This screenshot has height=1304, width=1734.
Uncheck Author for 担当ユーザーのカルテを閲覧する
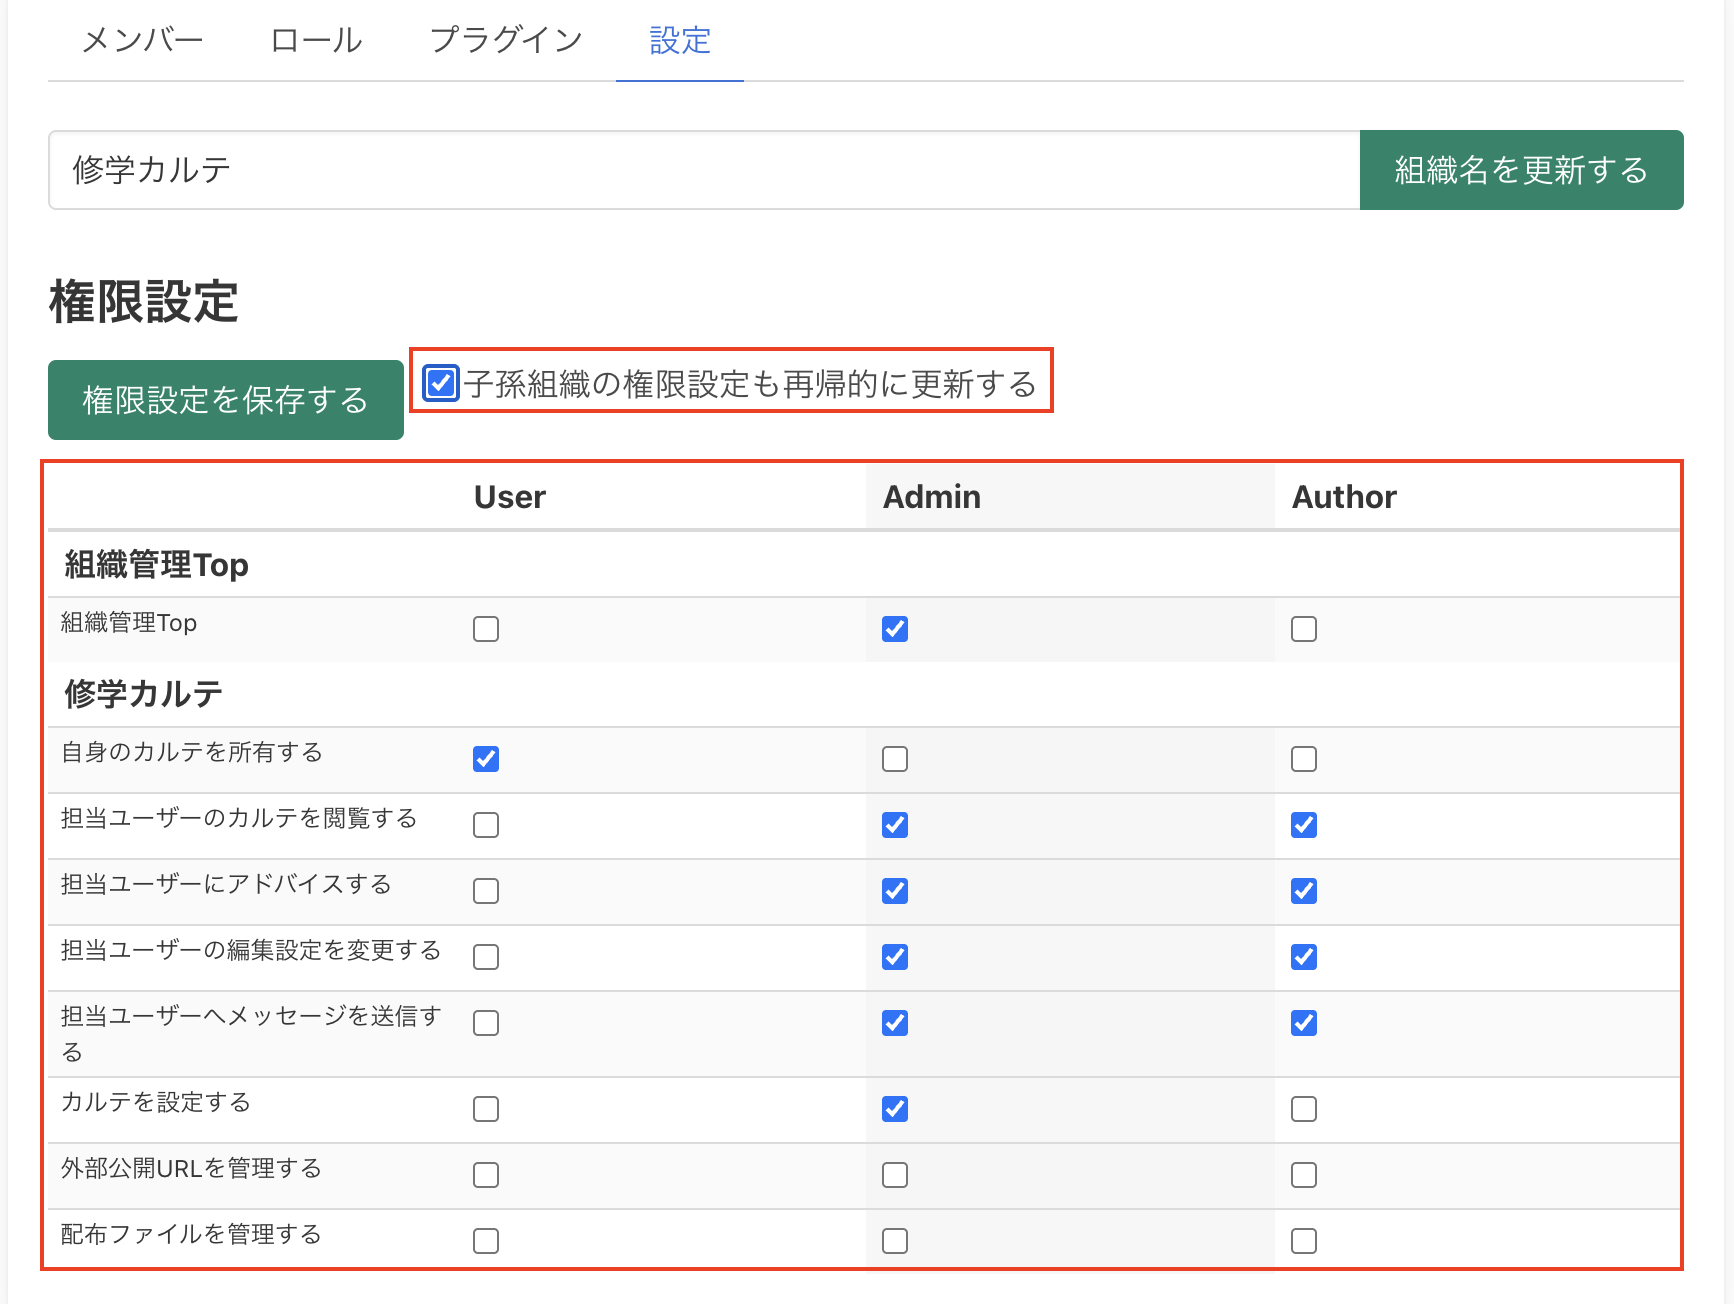click(1304, 825)
